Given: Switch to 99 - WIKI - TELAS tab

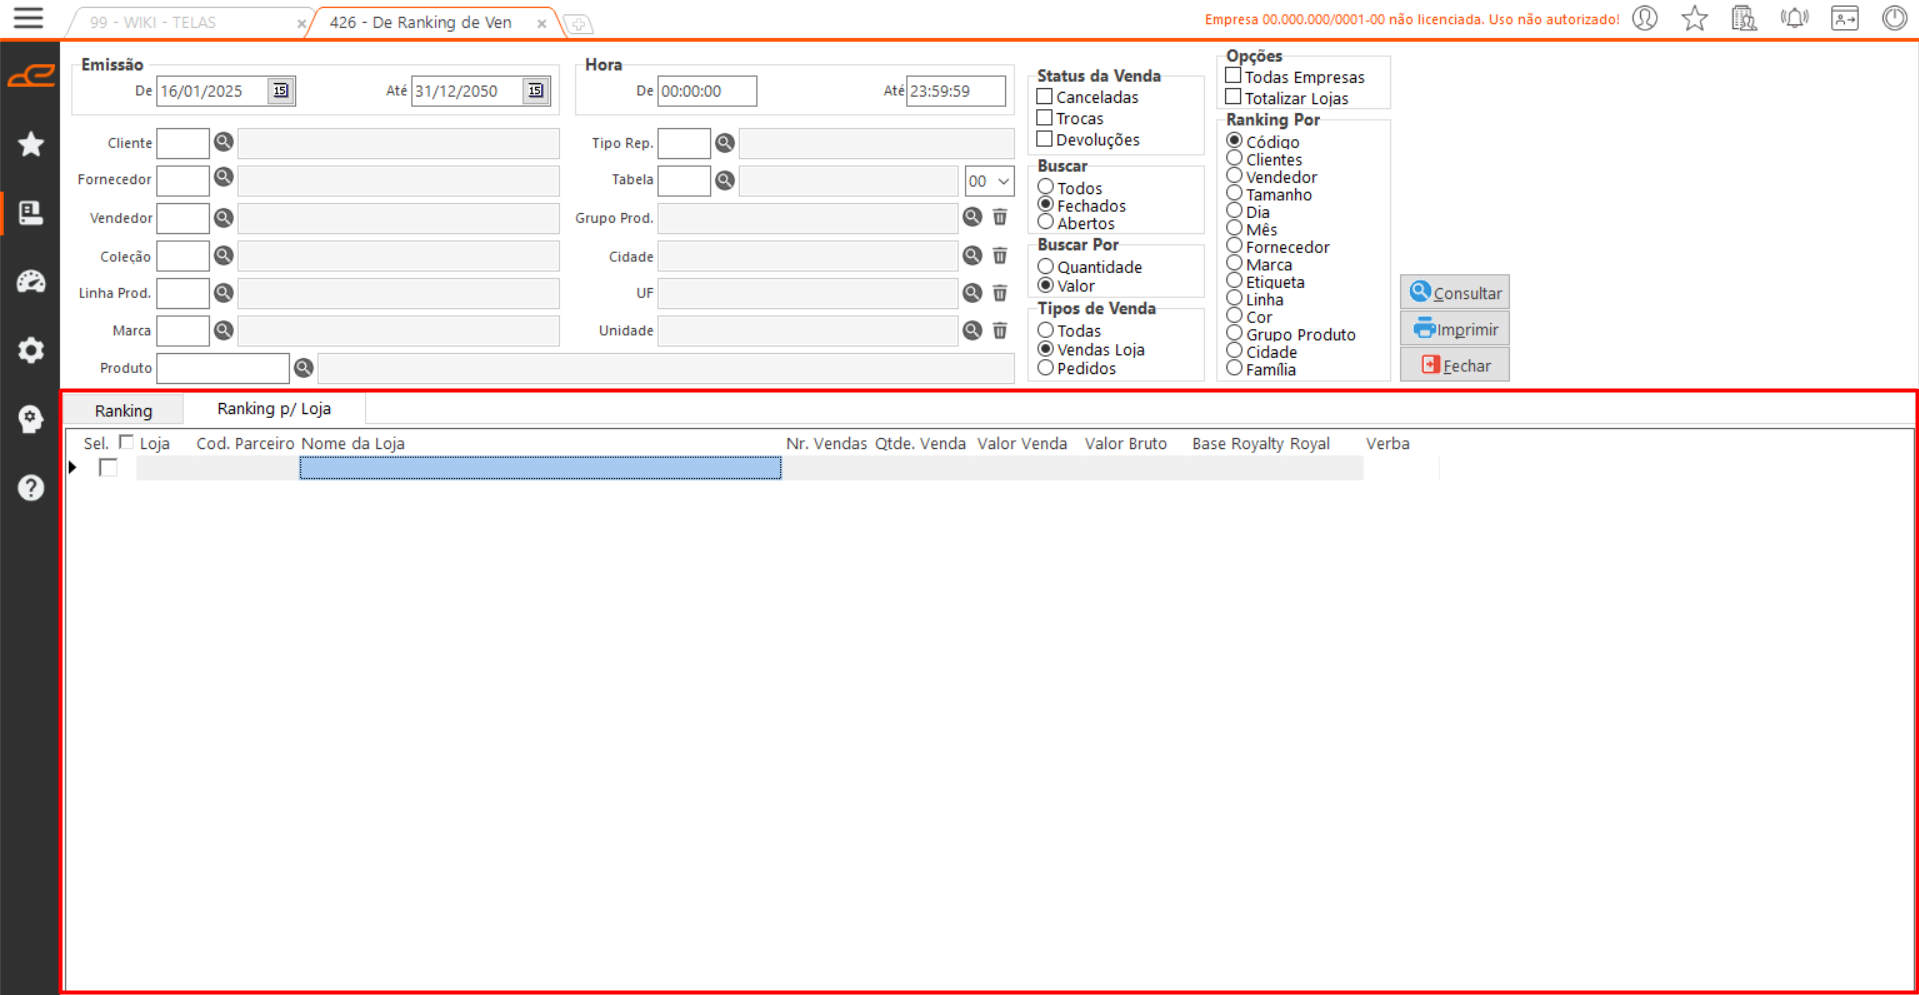Looking at the screenshot, I should (x=152, y=22).
